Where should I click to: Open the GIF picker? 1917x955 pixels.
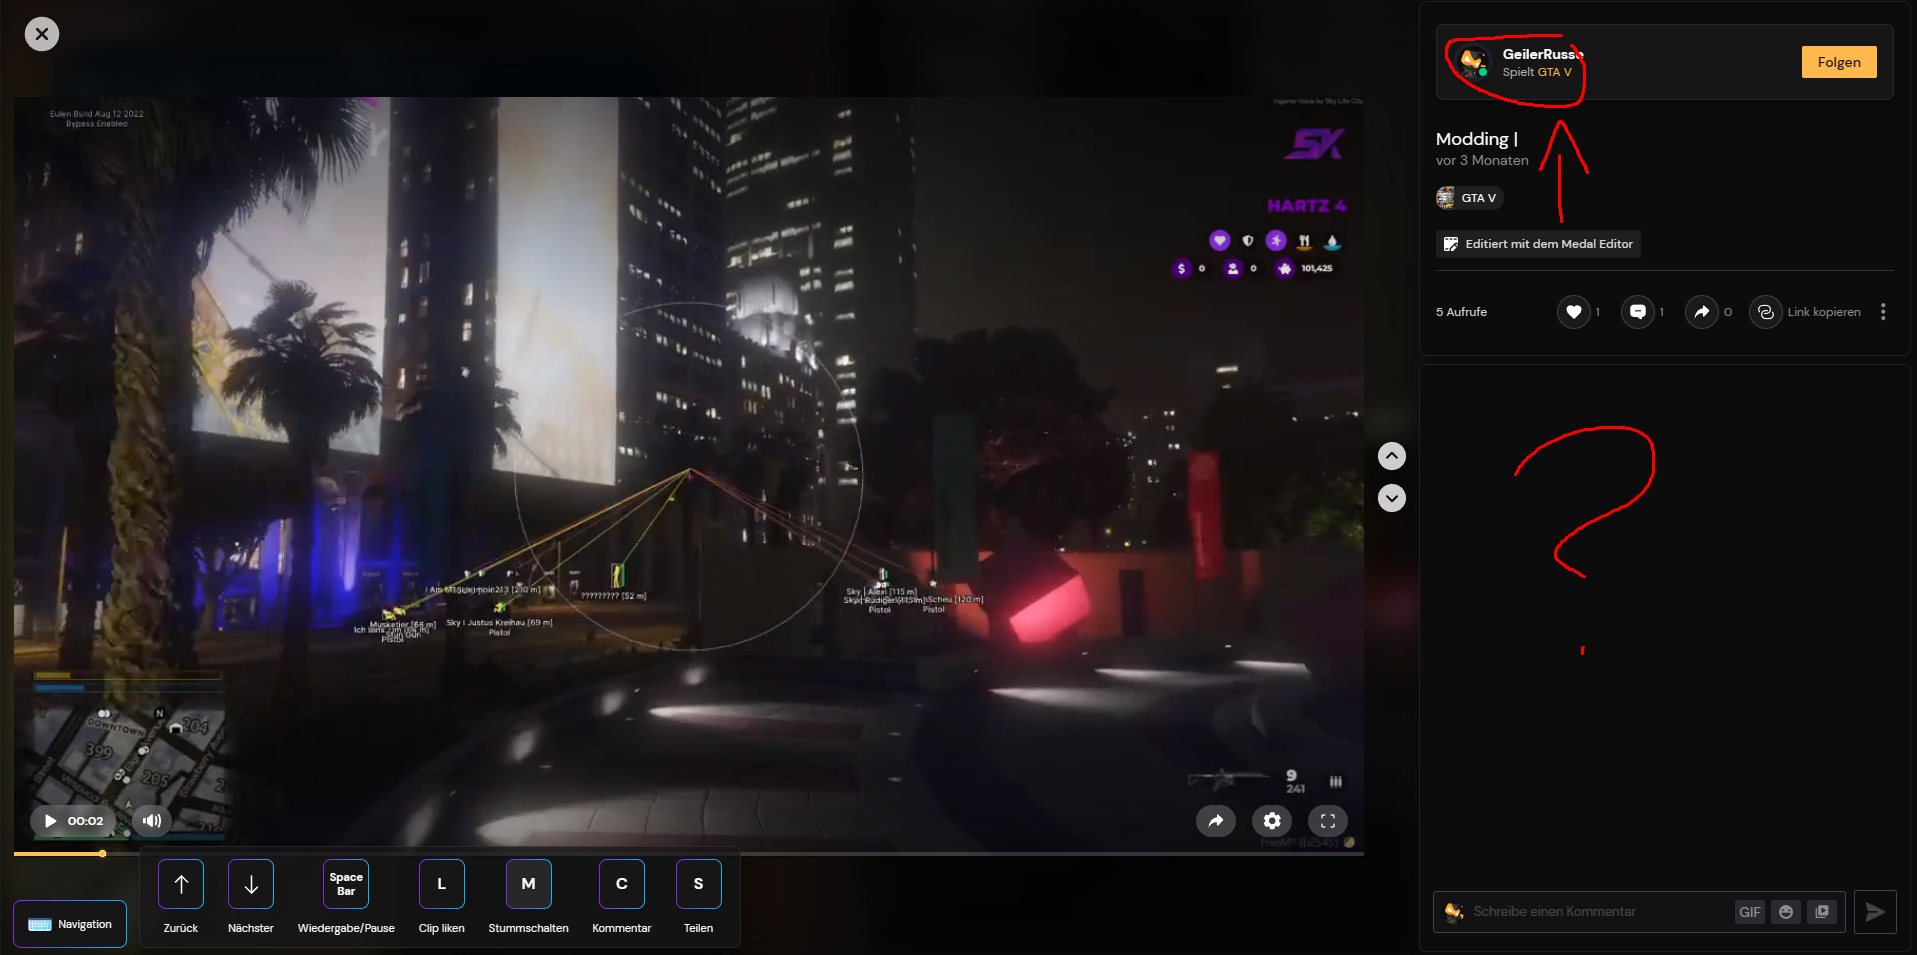1749,912
